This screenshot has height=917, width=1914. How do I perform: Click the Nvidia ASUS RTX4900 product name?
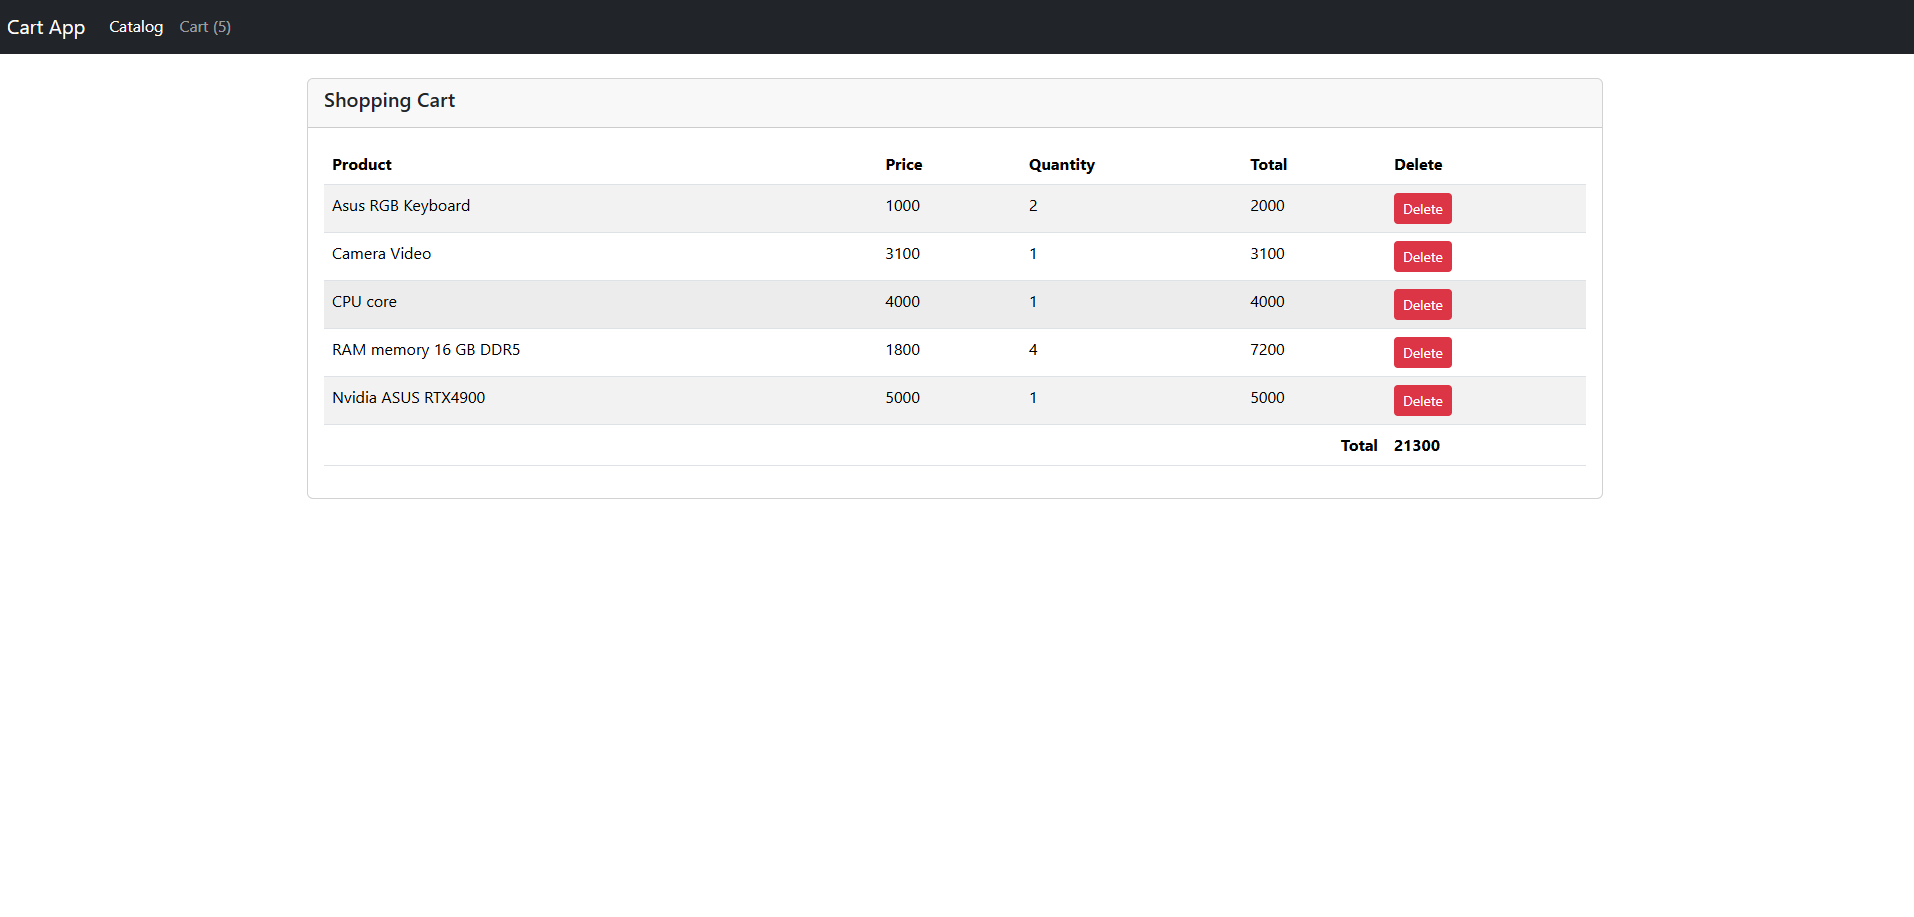tap(408, 398)
